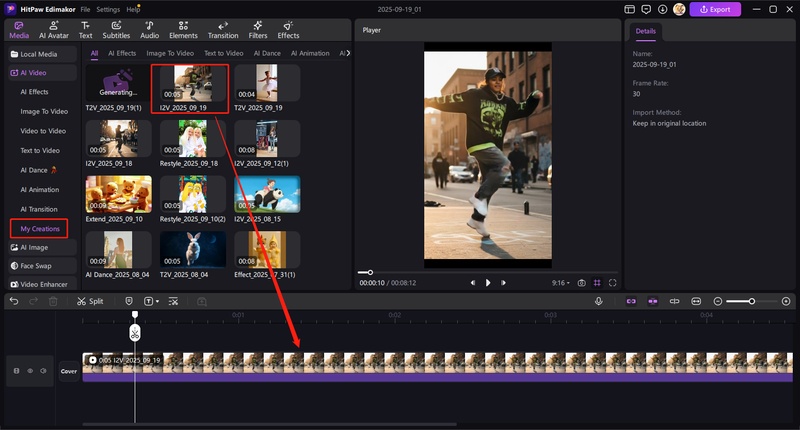Image resolution: width=800 pixels, height=430 pixels.
Task: Select AI Animation in sidebar
Action: 40,190
